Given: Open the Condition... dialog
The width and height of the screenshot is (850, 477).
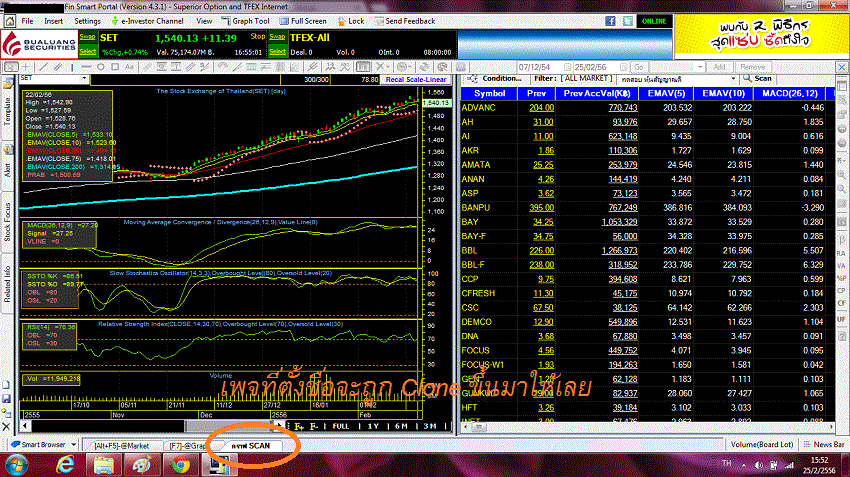Looking at the screenshot, I should (495, 79).
